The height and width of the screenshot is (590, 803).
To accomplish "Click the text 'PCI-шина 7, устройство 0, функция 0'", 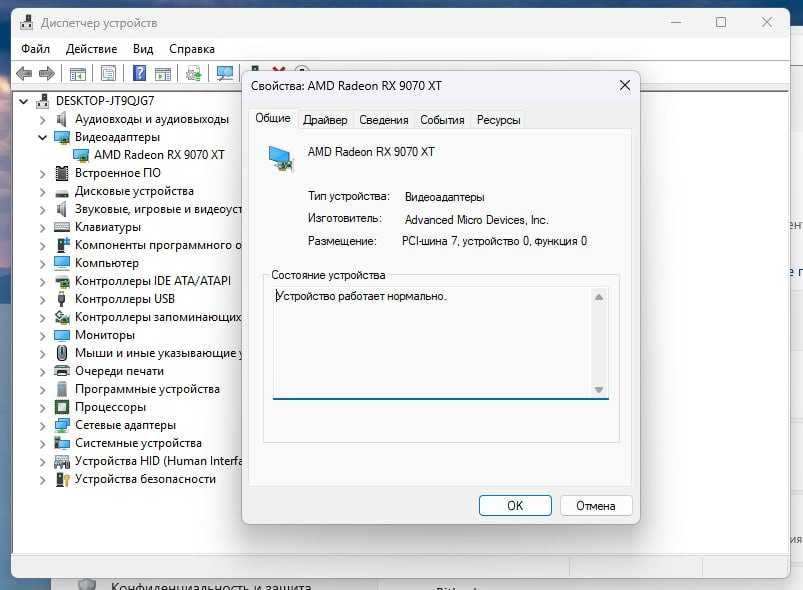I will [x=494, y=241].
